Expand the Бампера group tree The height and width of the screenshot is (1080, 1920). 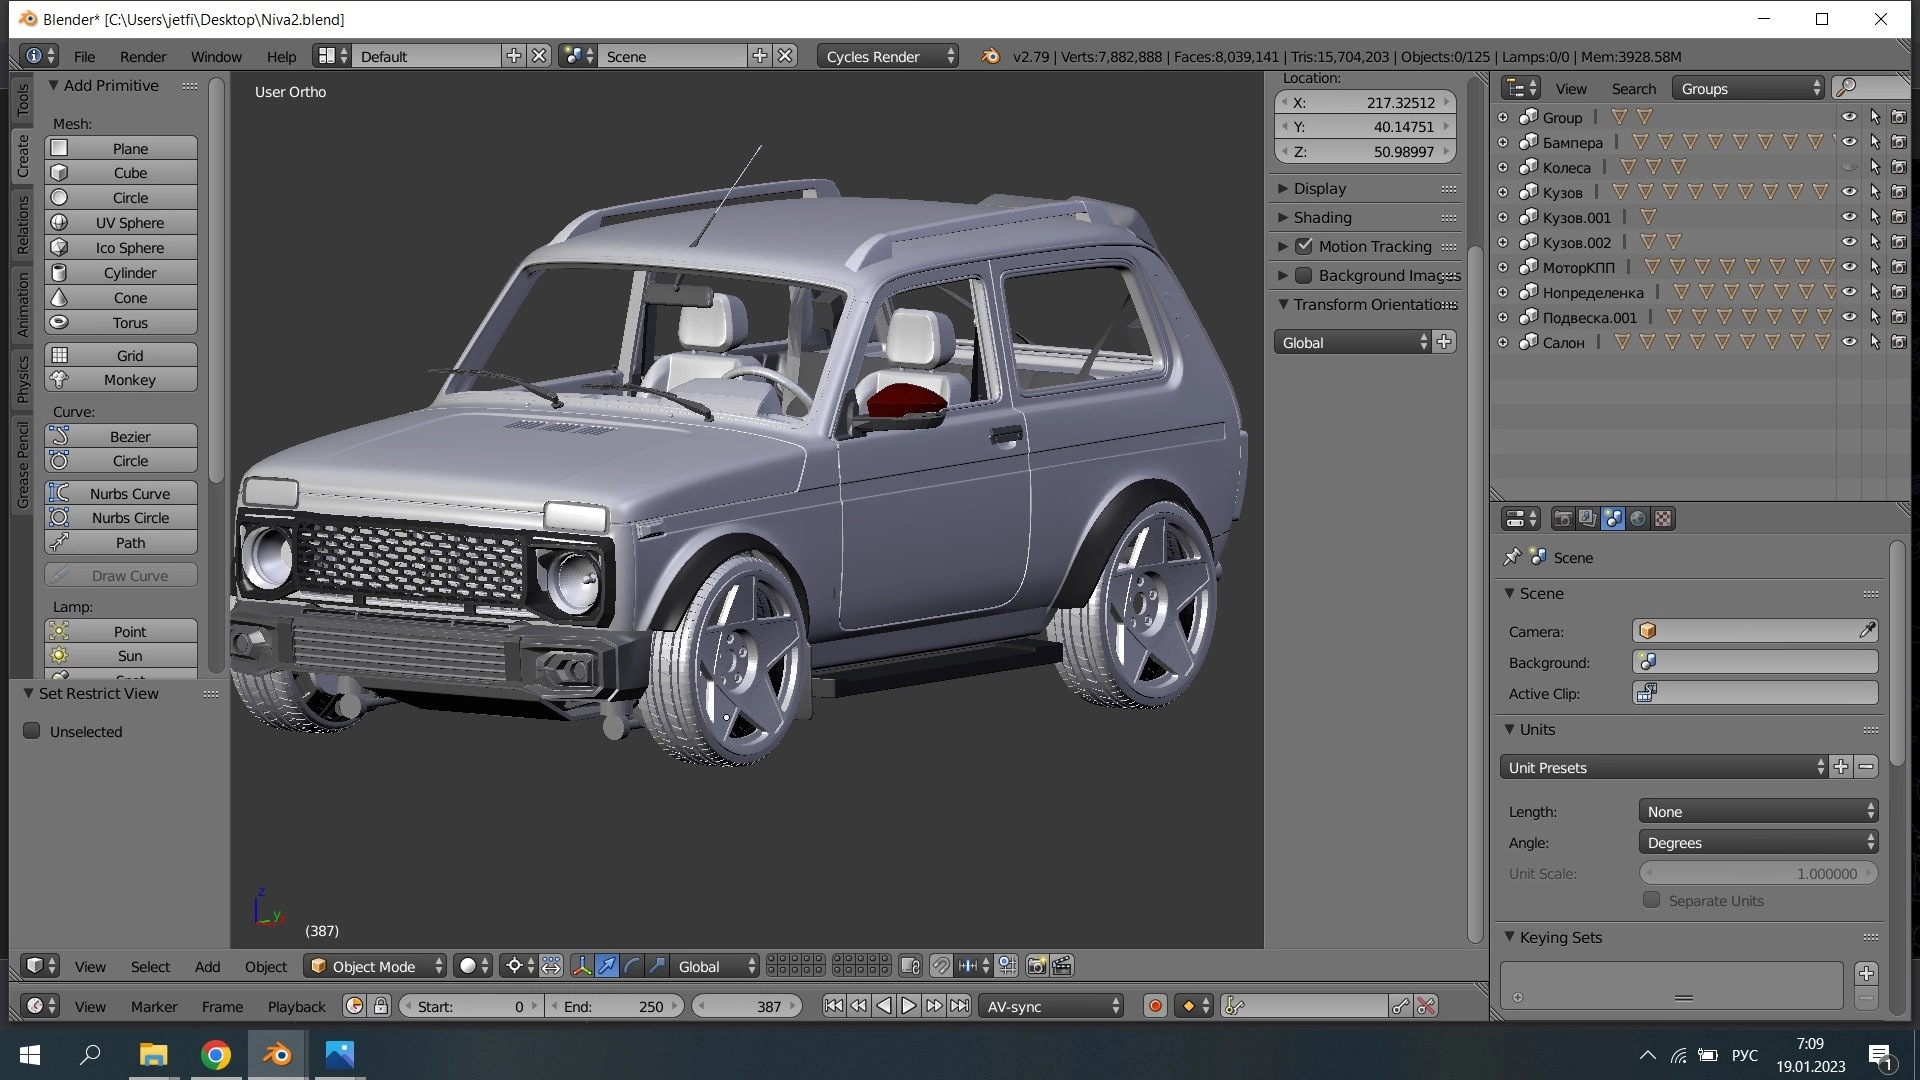pos(1503,142)
